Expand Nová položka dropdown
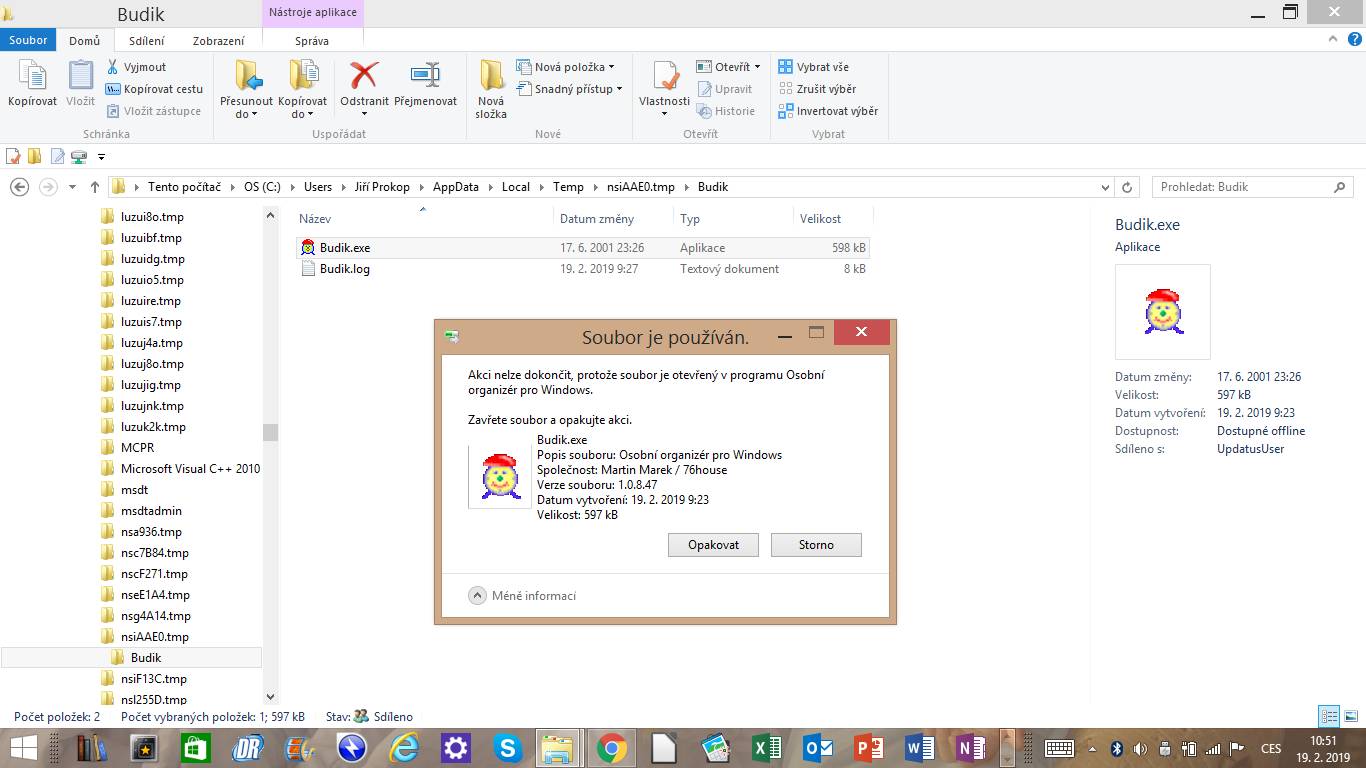Image resolution: width=1366 pixels, height=768 pixels. (x=611, y=68)
